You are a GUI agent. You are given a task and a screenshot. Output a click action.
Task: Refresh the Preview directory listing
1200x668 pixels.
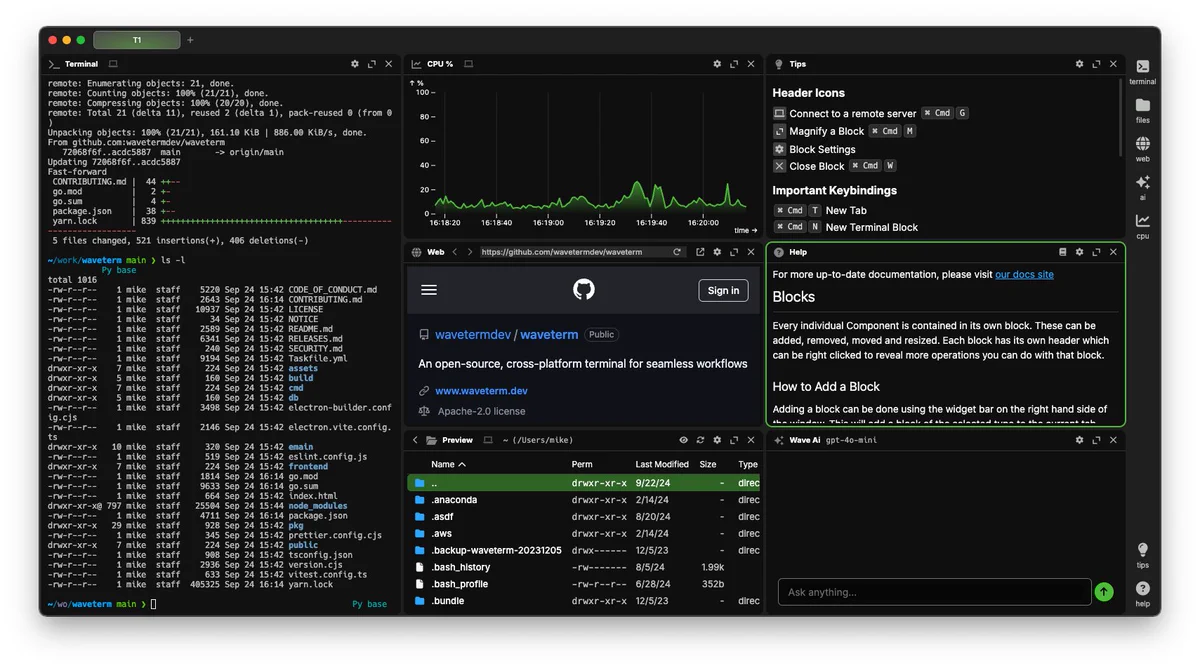(x=700, y=440)
